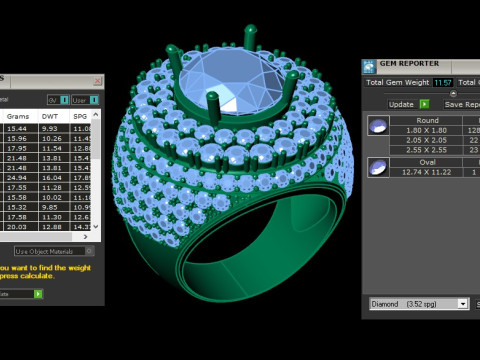Click the 17.55 grams cell

(20, 187)
